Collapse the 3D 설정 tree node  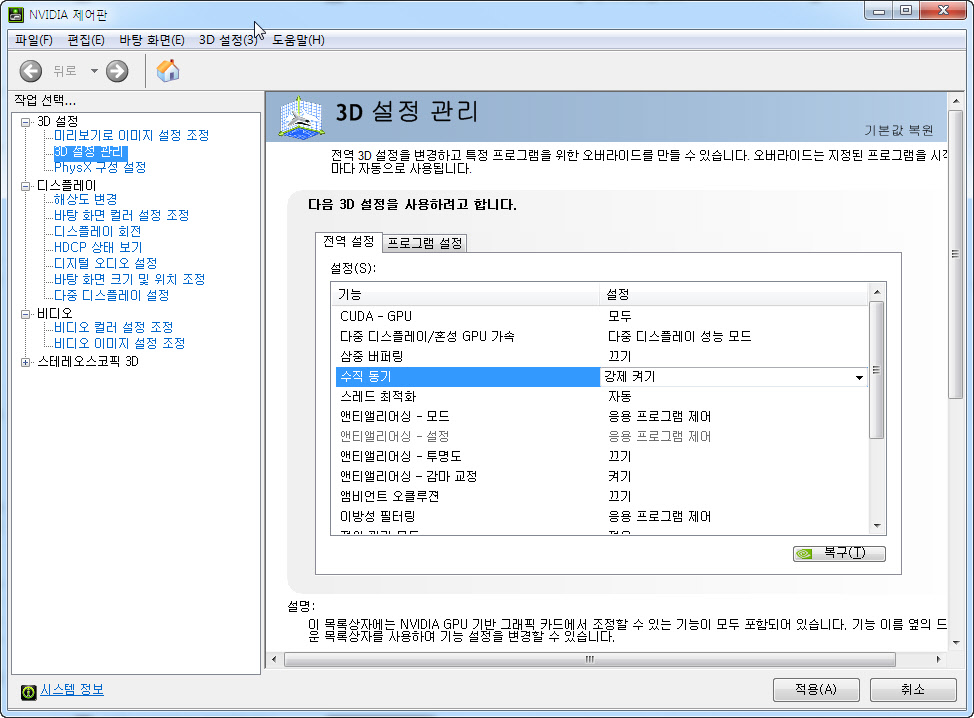click(x=25, y=122)
